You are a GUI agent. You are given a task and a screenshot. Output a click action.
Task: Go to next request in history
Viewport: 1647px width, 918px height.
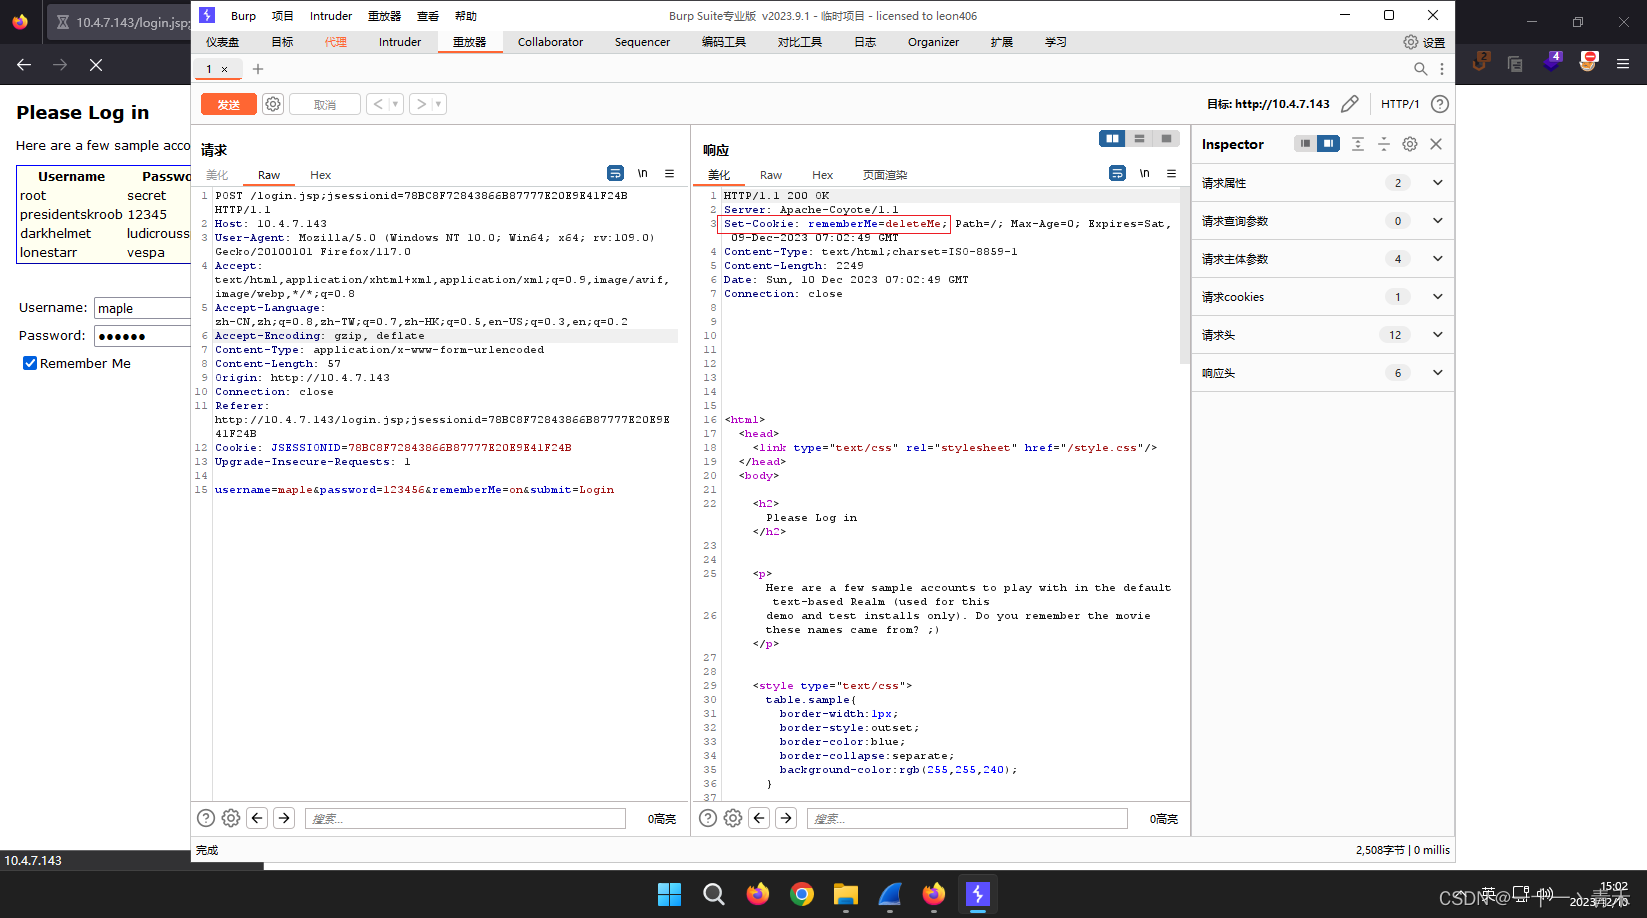coord(421,104)
